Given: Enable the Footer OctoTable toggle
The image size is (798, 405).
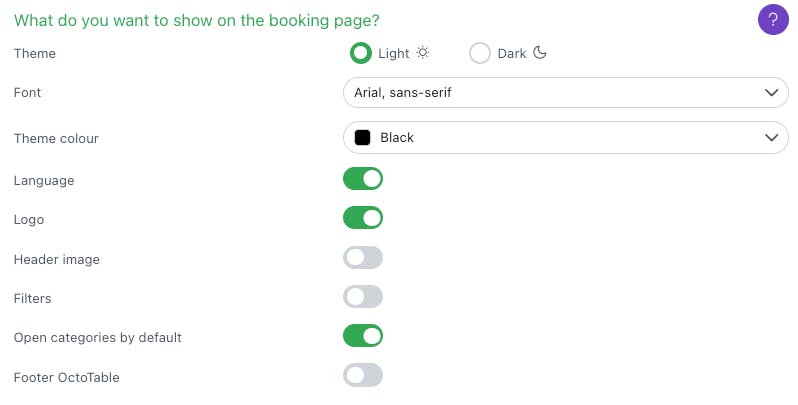Looking at the screenshot, I should pos(363,376).
